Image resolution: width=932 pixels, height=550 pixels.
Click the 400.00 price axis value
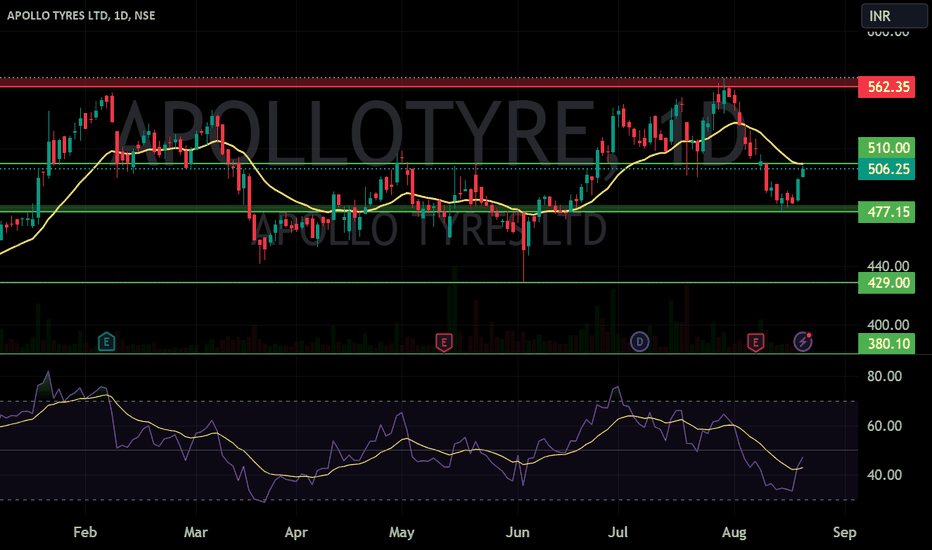(x=888, y=325)
